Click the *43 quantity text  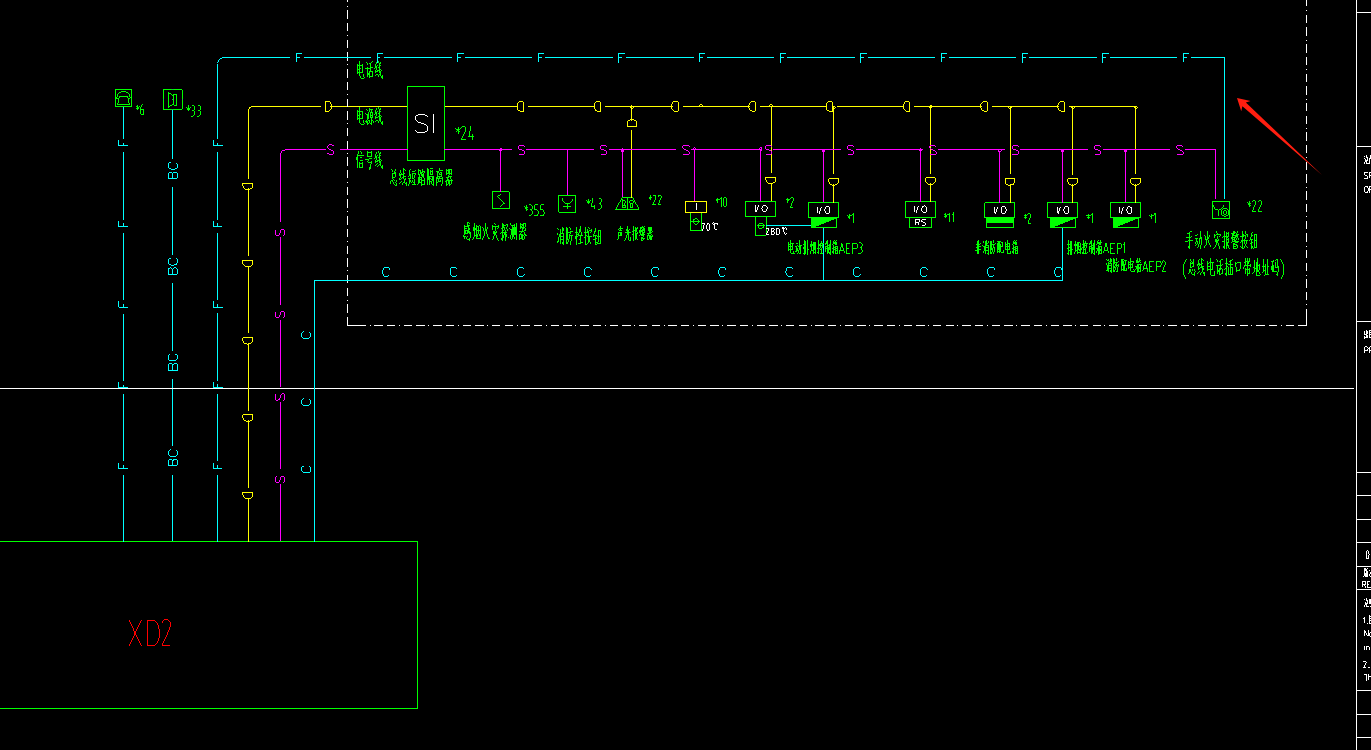tap(594, 204)
